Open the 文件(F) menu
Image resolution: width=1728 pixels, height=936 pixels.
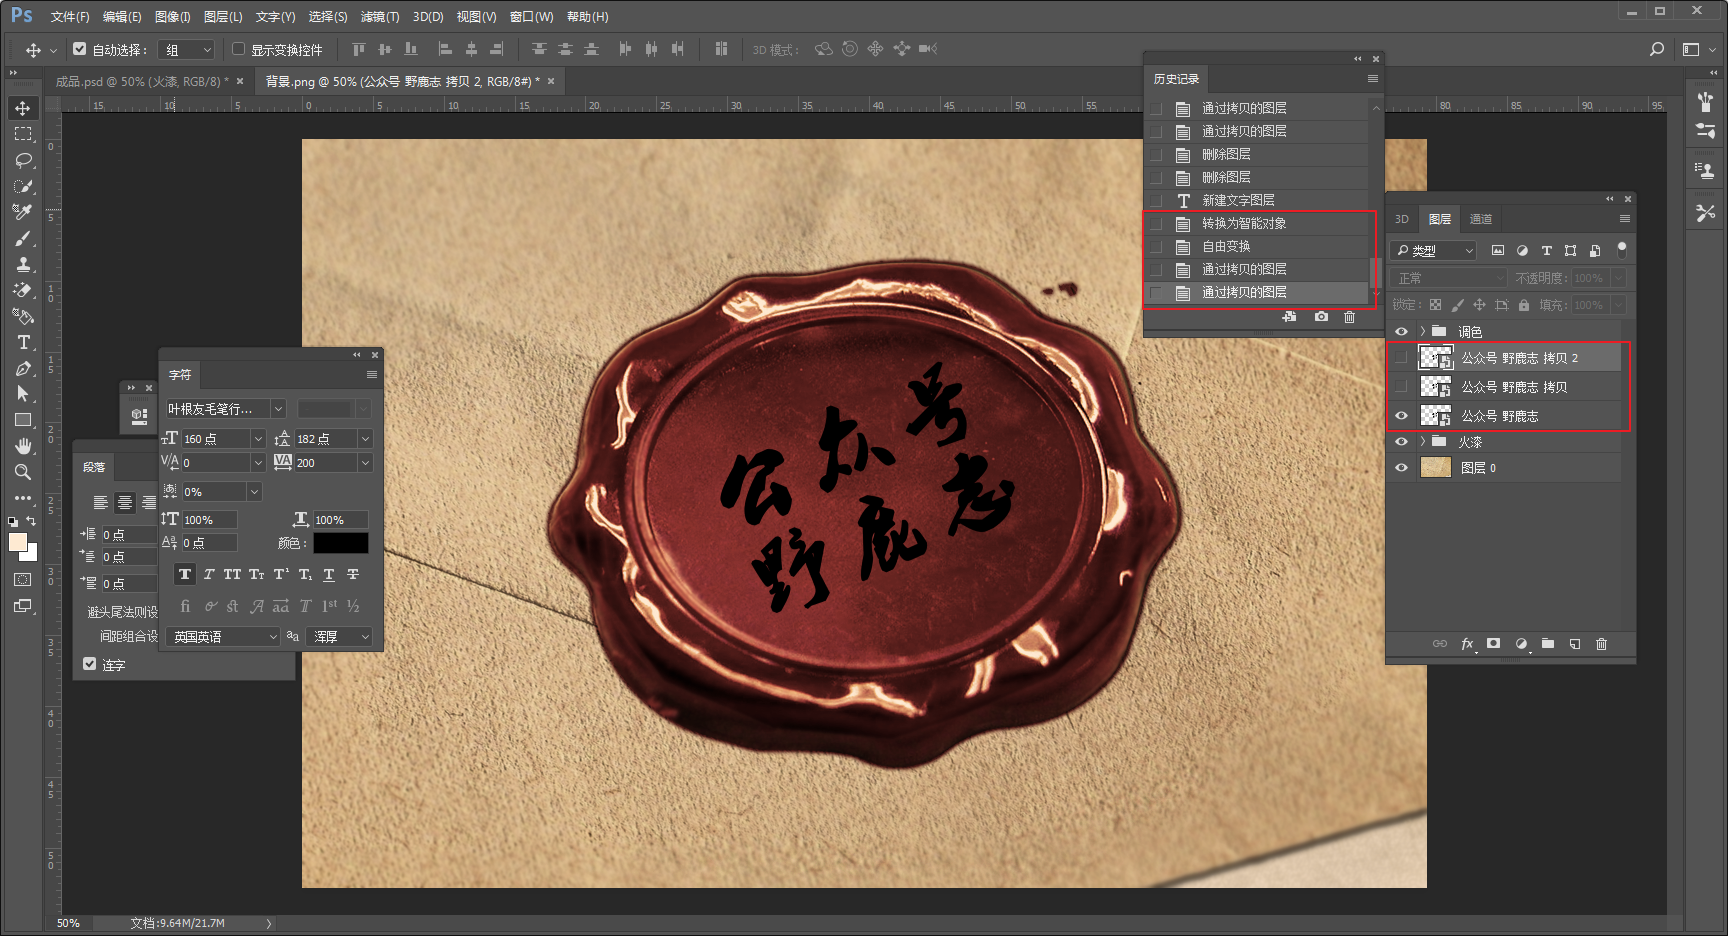(x=70, y=17)
